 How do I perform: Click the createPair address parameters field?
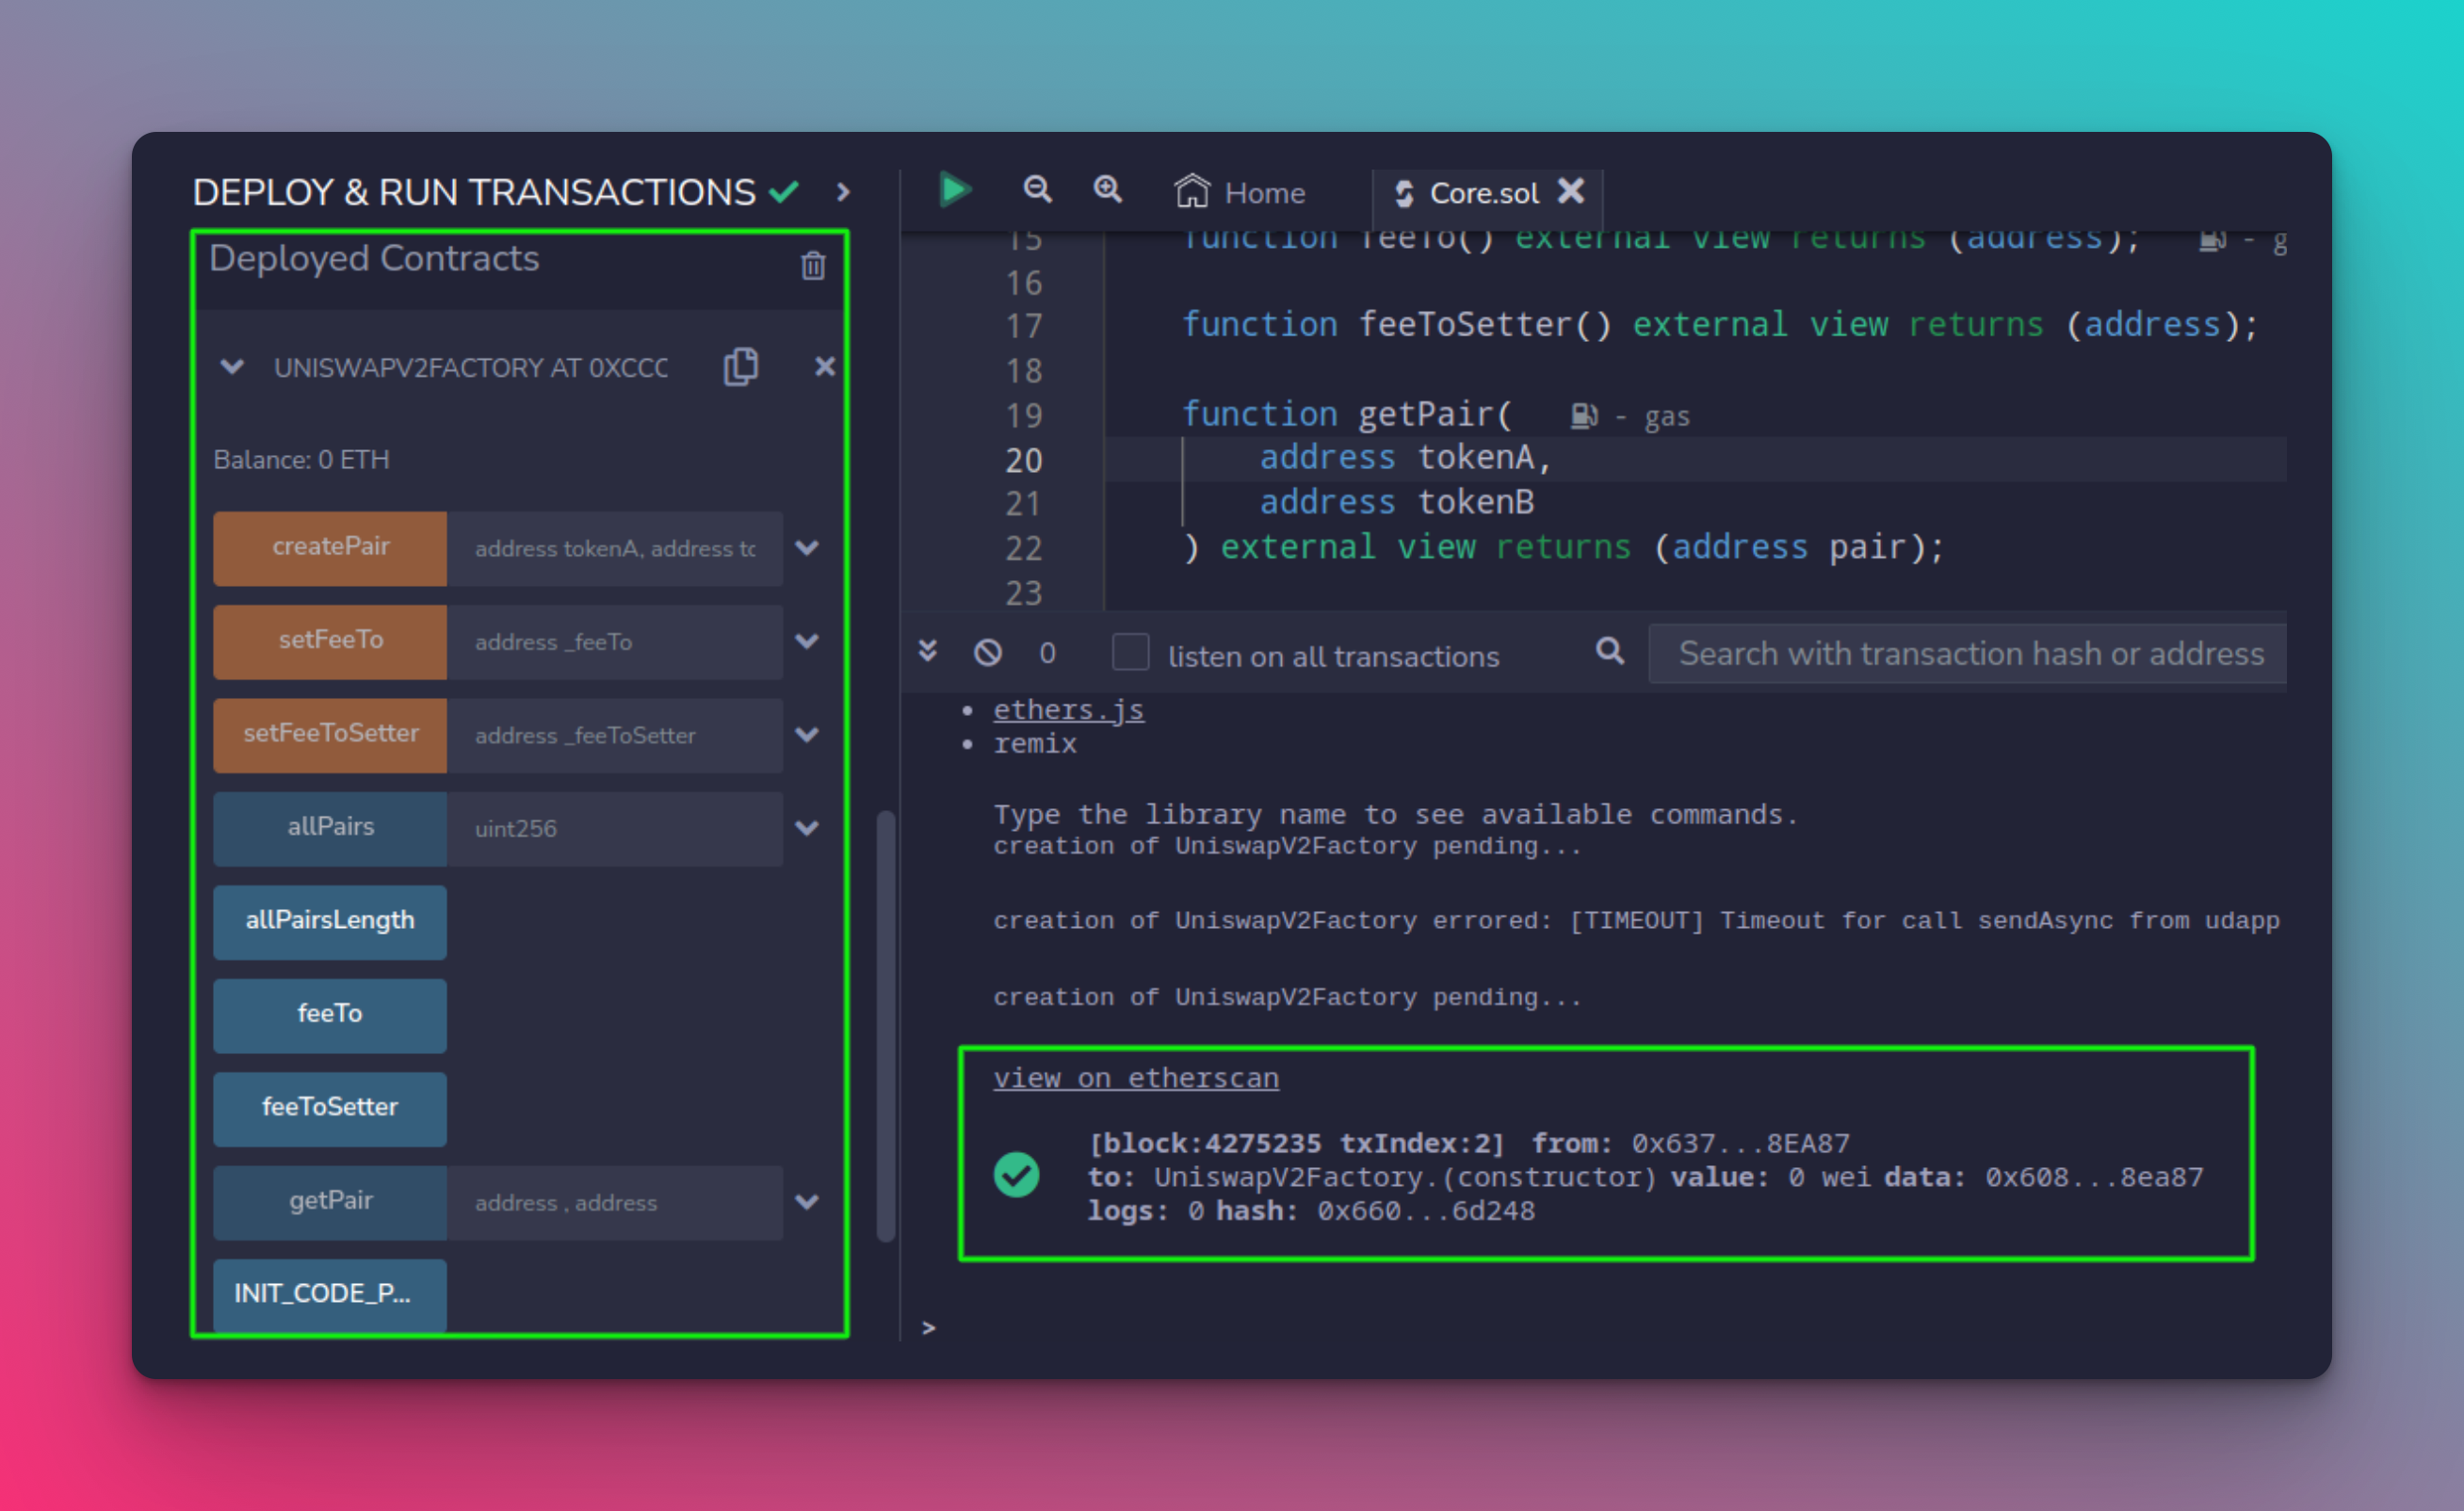614,548
